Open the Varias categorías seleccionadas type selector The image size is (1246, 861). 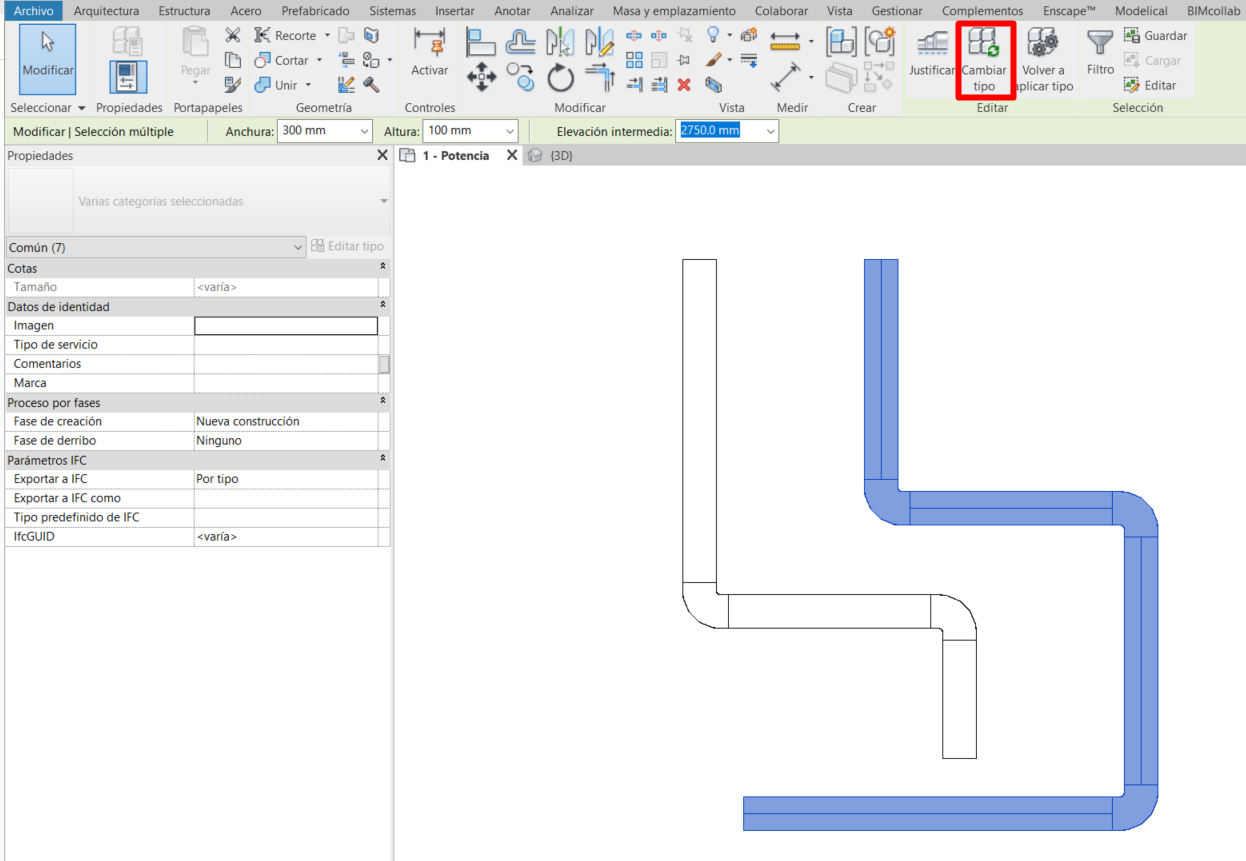coord(198,201)
